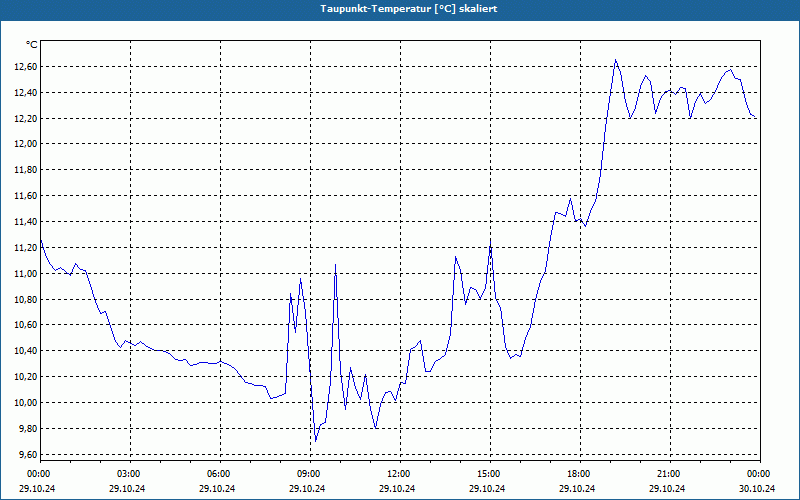Click the 29.10.24 date under 18:00
Image resolution: width=800 pixels, height=500 pixels.
pyautogui.click(x=577, y=488)
